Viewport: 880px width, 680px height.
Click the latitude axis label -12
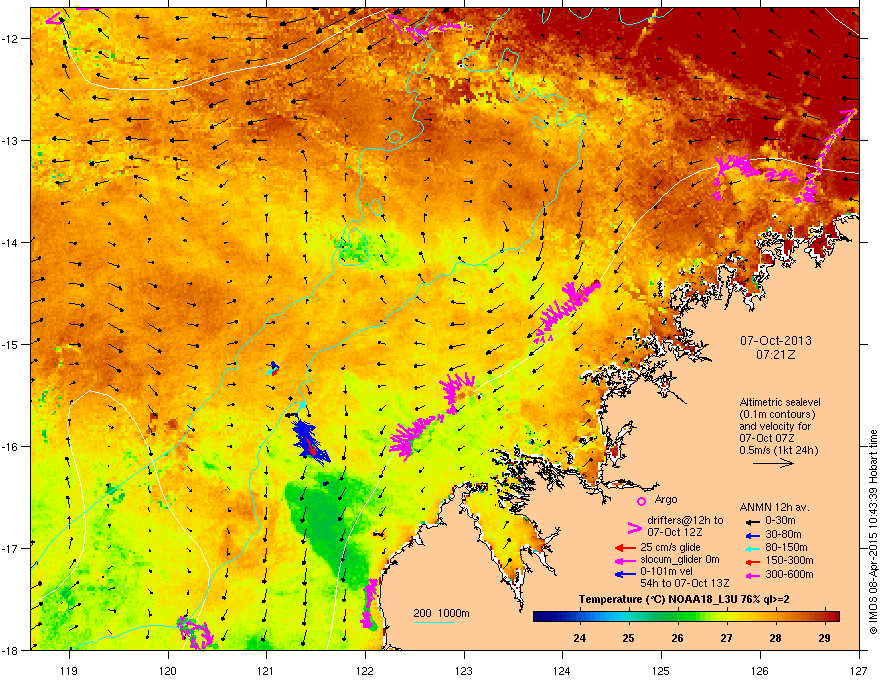tap(11, 38)
